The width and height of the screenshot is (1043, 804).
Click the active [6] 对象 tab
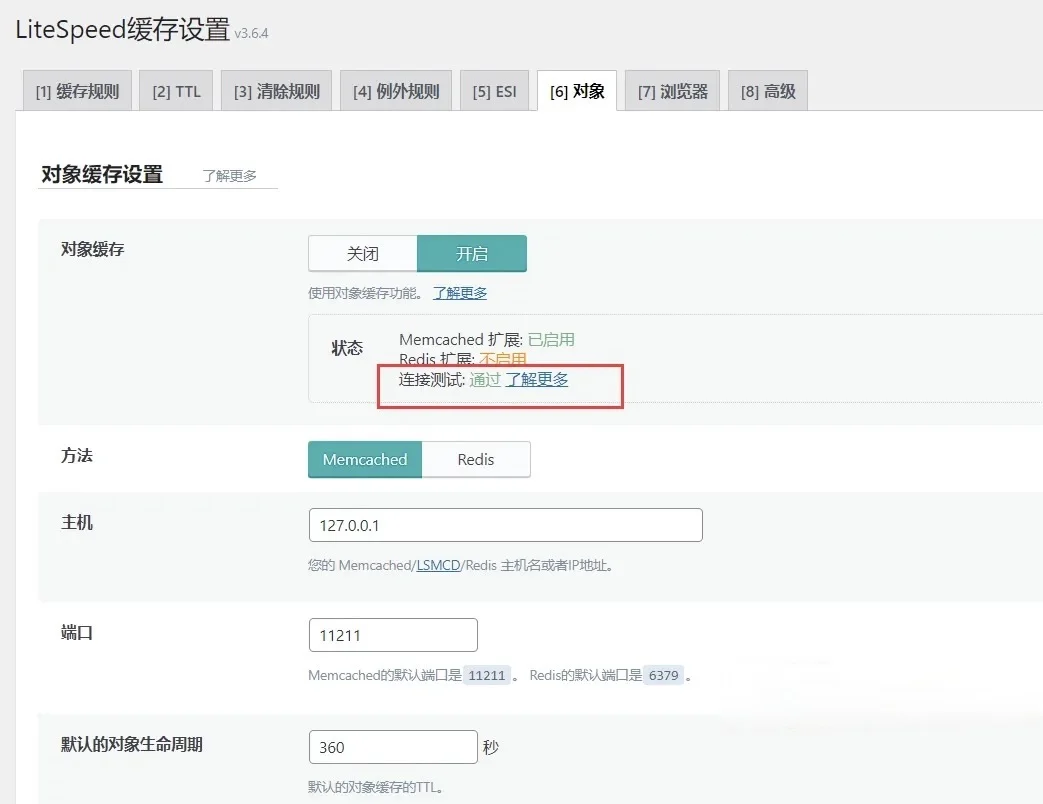(x=577, y=91)
